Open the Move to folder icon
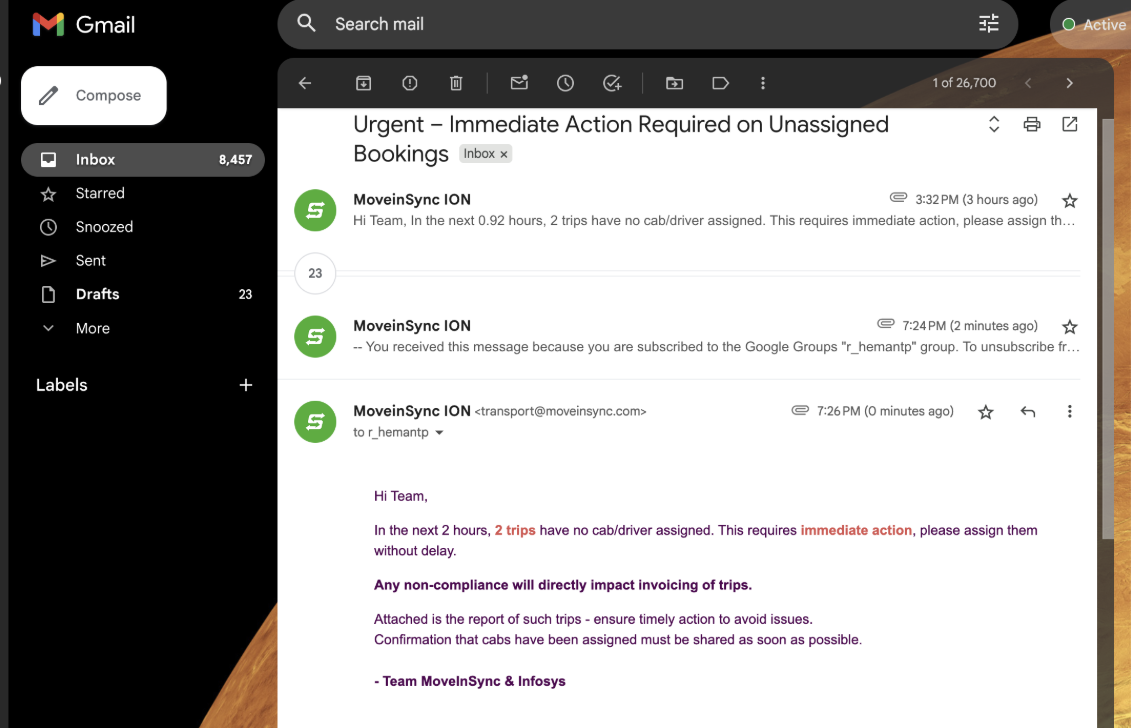The height and width of the screenshot is (728, 1131). pyautogui.click(x=674, y=83)
